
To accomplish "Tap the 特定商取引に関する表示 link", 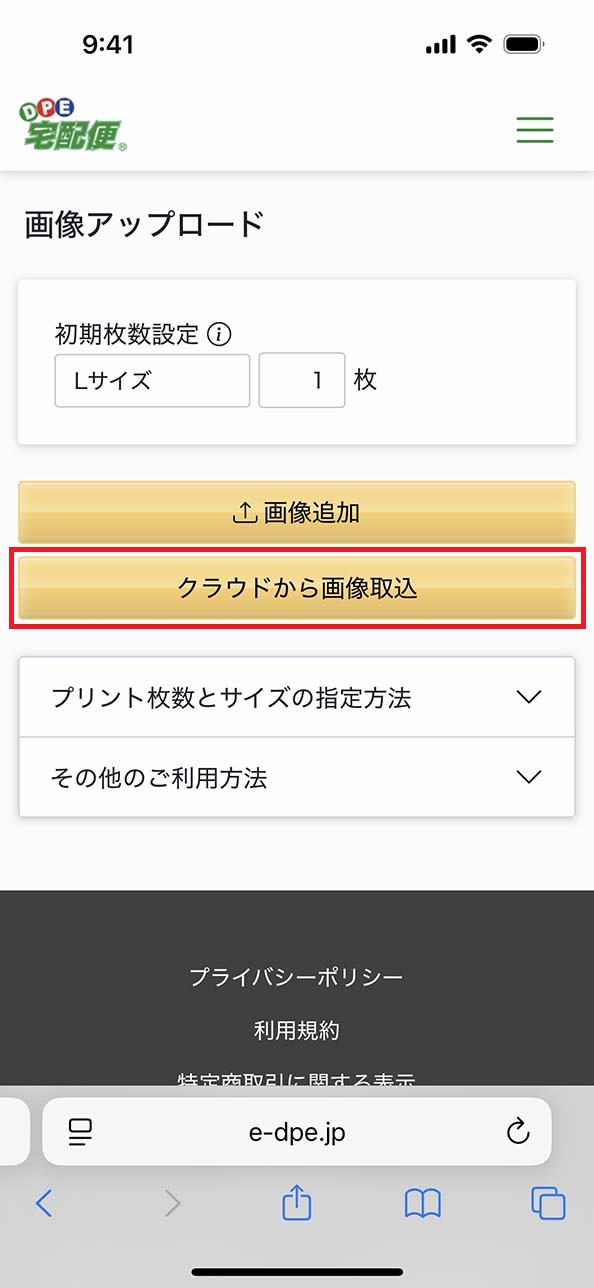I will click(297, 1080).
